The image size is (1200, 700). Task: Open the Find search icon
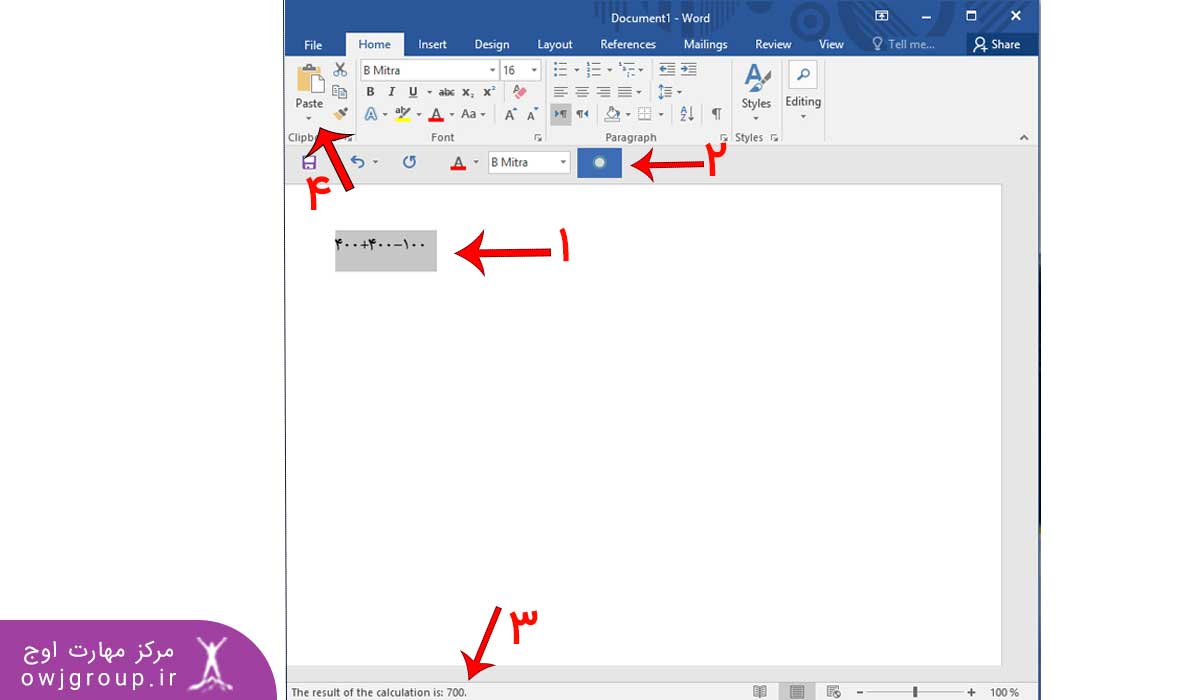803,75
